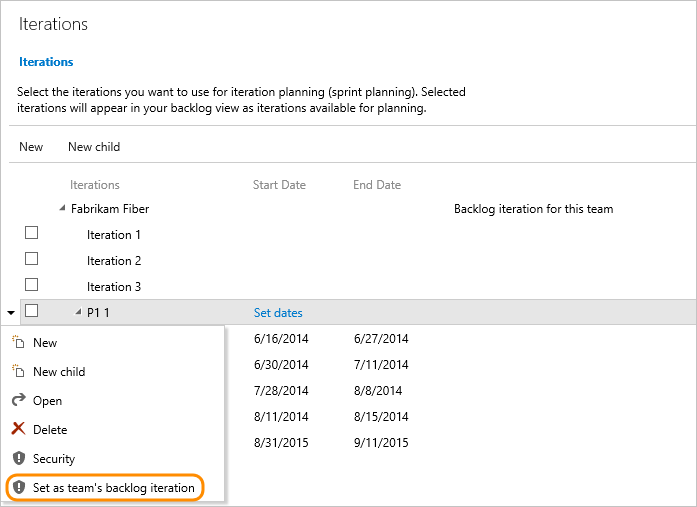The image size is (697, 507).
Task: Choose New from the context menu
Action: pyautogui.click(x=112, y=343)
